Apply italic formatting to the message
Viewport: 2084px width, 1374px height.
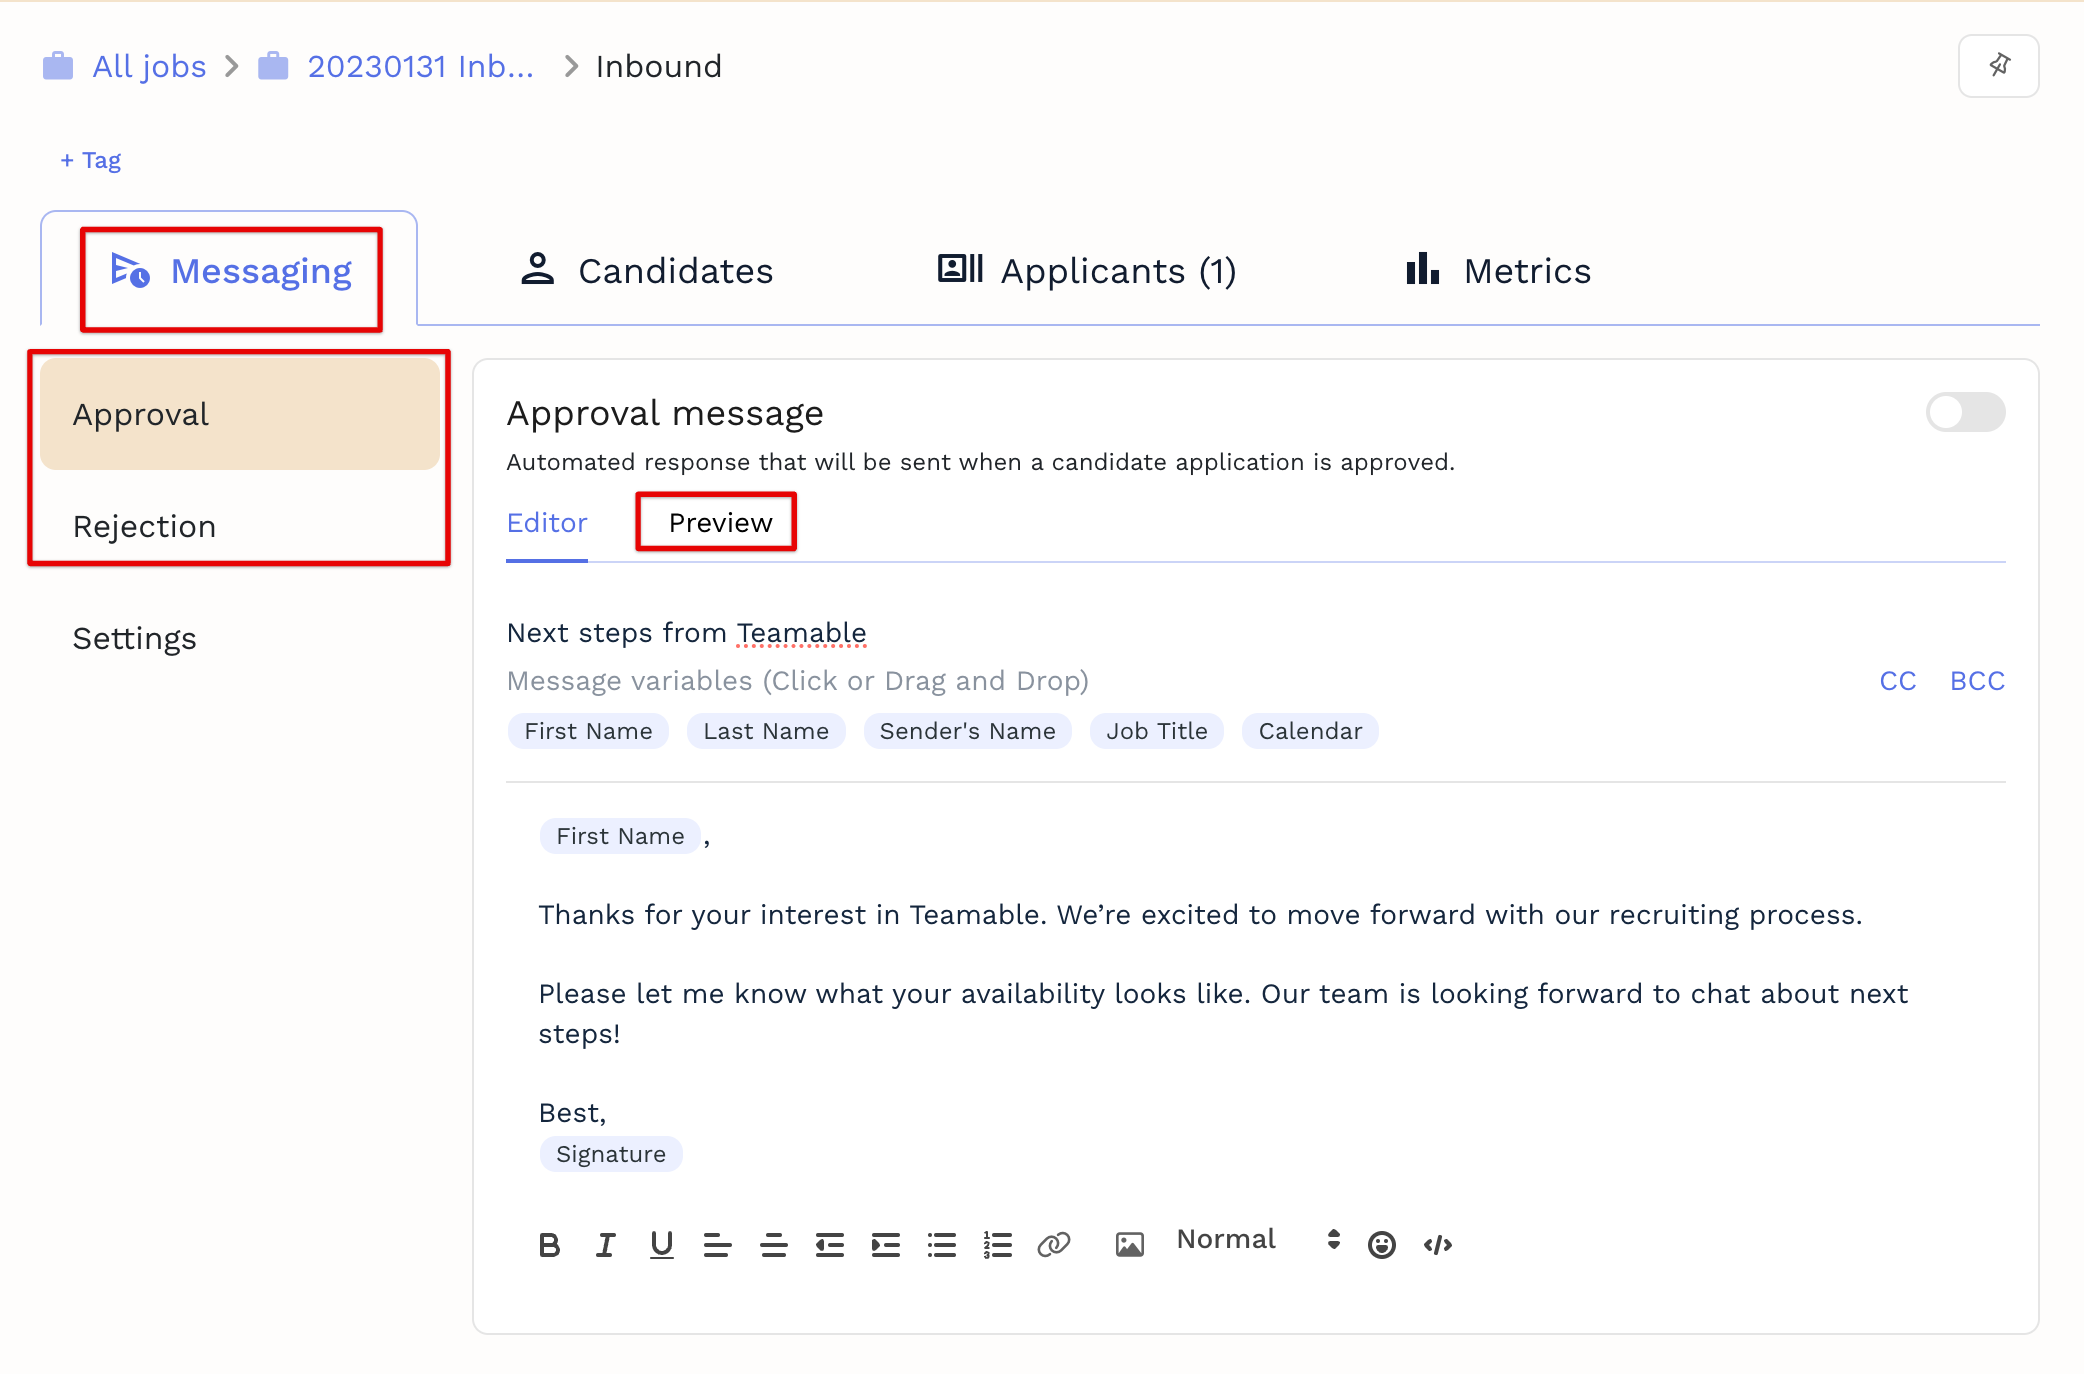605,1244
